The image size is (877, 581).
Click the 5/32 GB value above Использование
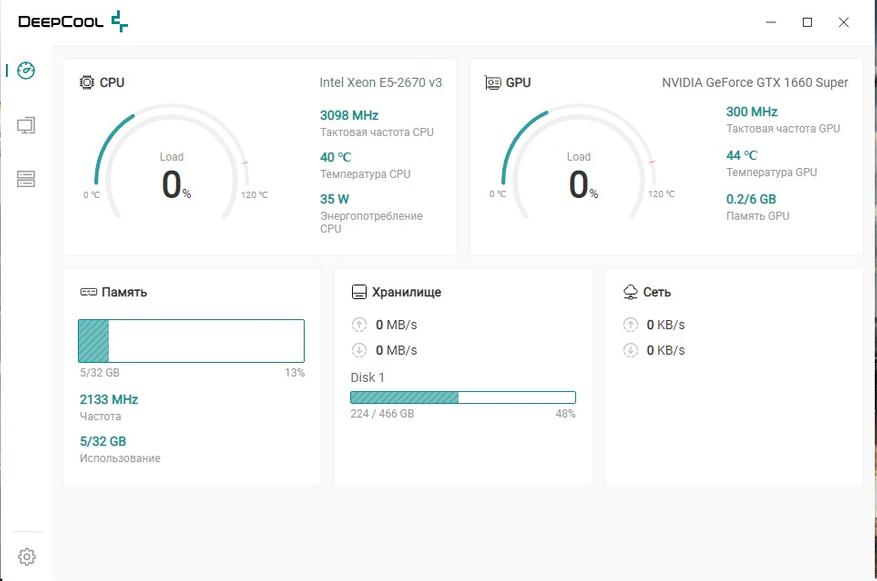(103, 441)
